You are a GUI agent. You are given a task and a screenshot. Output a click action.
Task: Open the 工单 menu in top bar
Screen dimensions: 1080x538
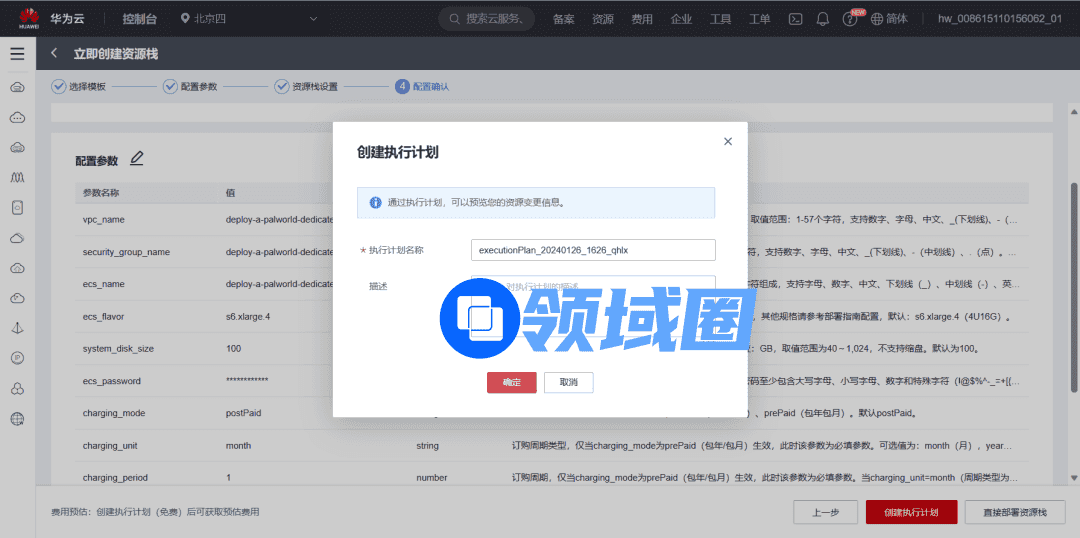pos(760,19)
